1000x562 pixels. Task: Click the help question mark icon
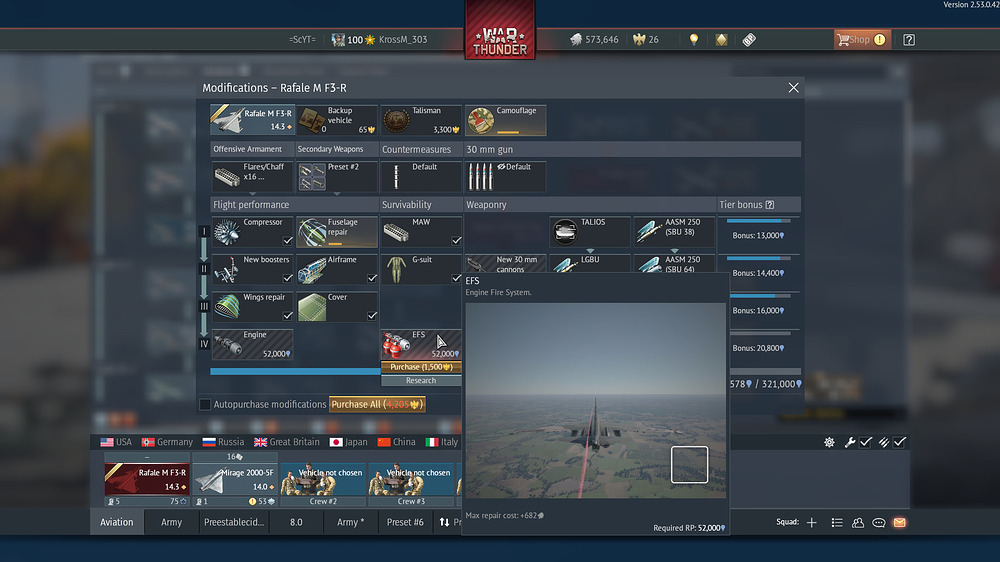tap(909, 40)
